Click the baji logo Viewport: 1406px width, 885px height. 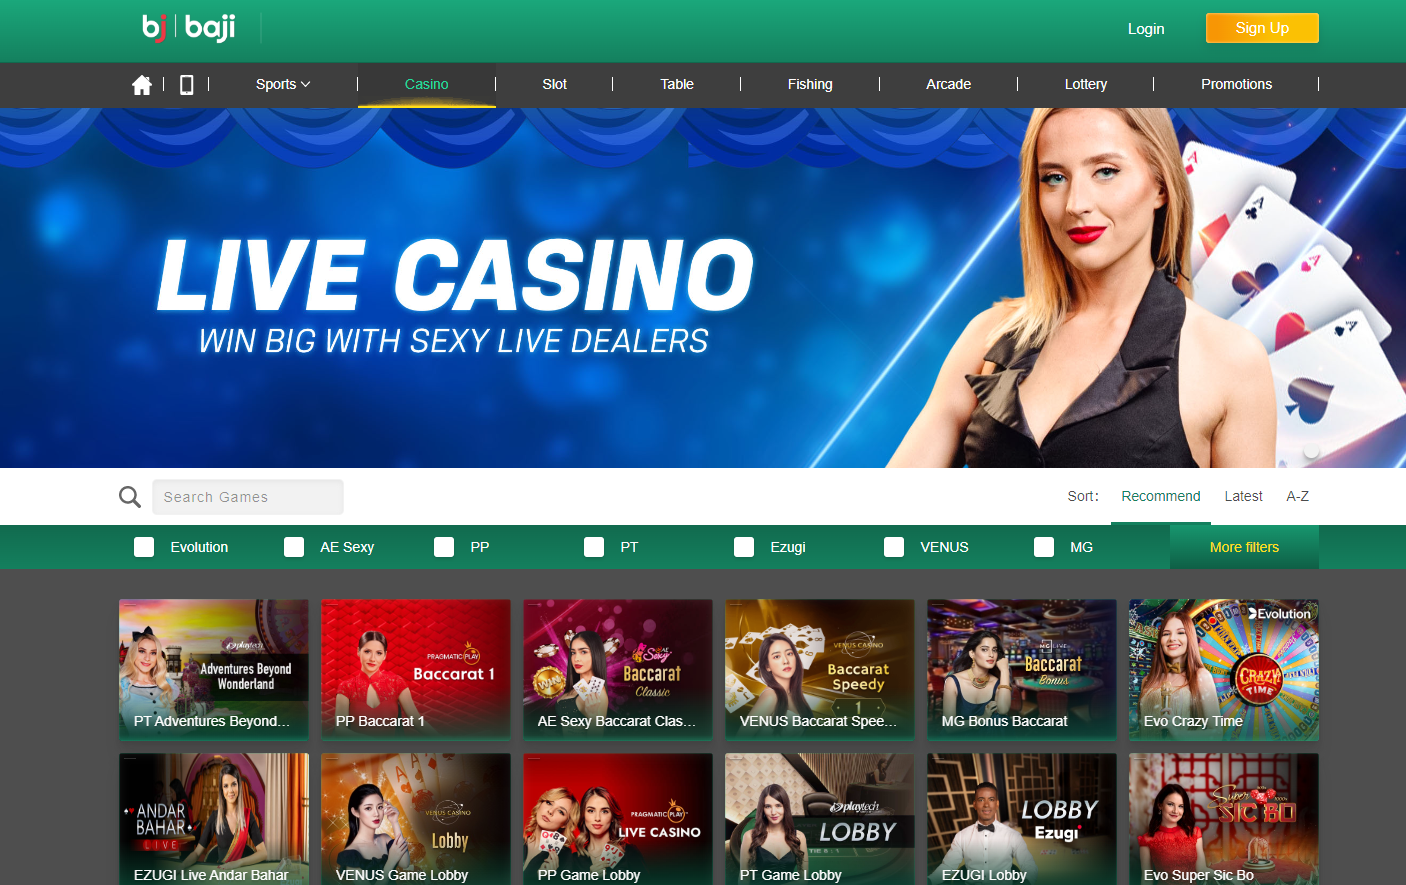[189, 28]
